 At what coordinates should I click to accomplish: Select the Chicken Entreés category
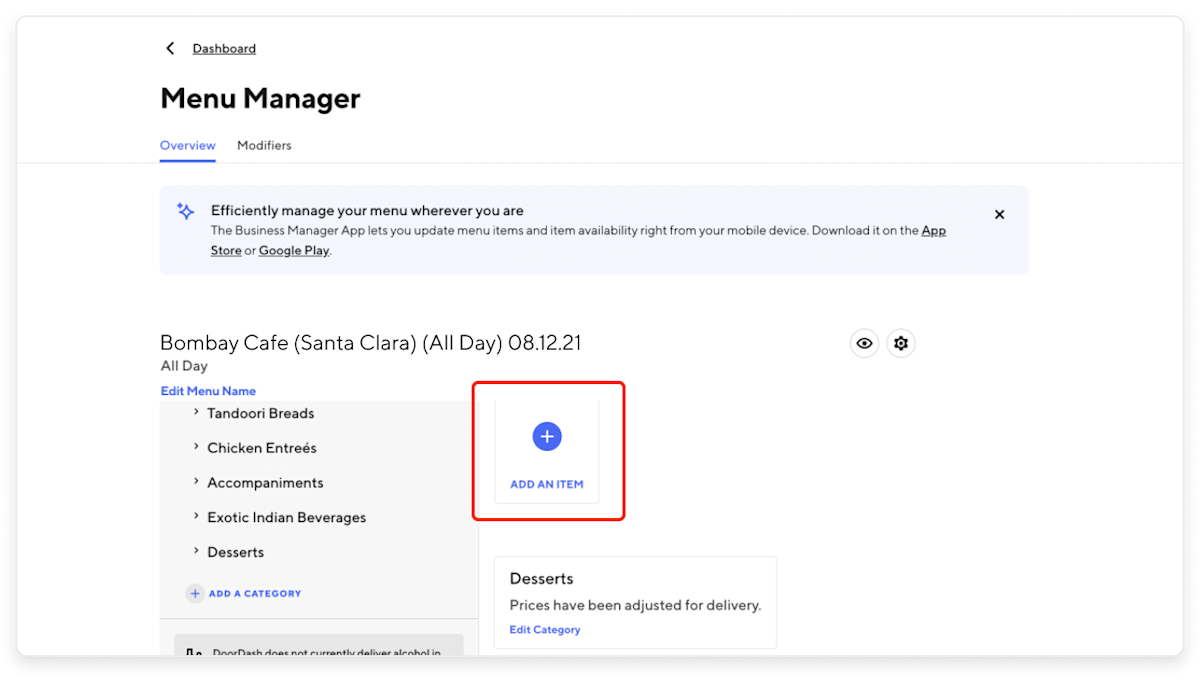[262, 448]
